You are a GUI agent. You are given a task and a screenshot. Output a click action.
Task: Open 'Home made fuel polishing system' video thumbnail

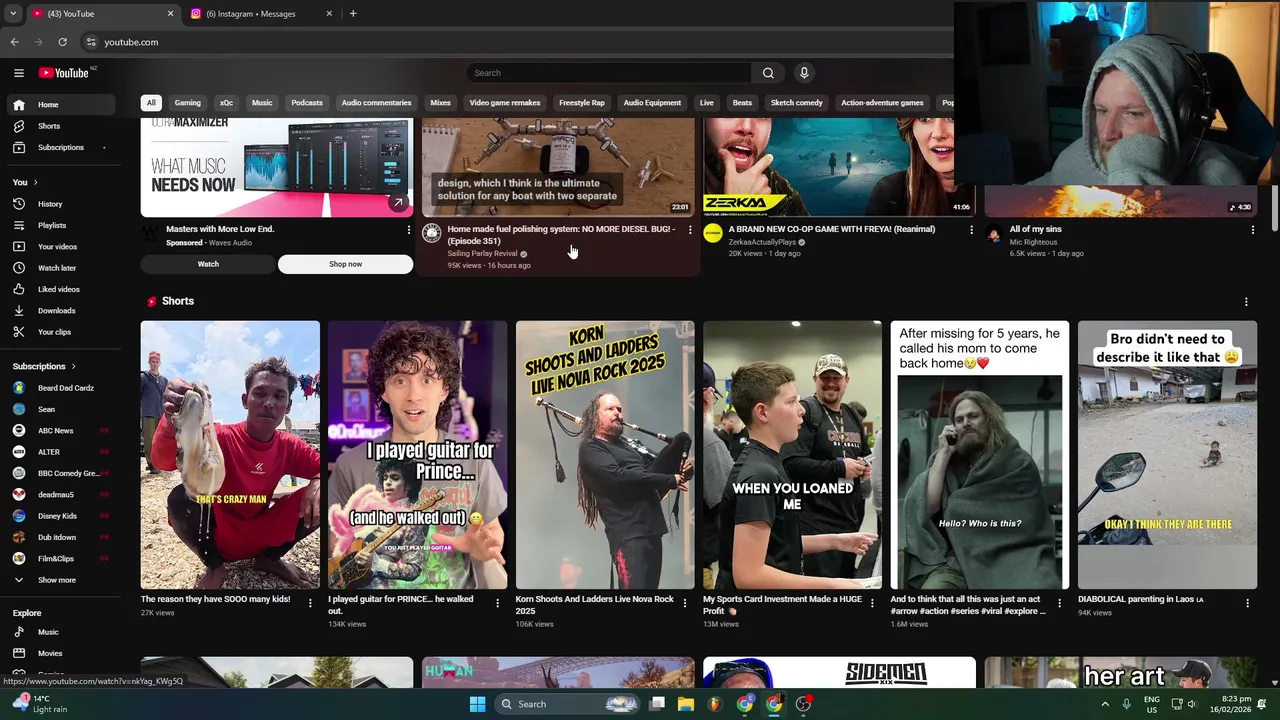tap(558, 167)
